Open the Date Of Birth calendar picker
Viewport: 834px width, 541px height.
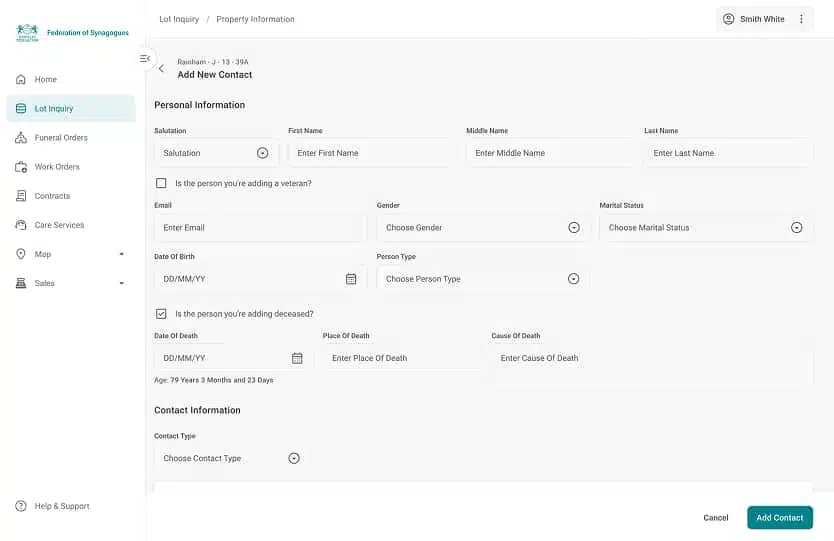point(351,279)
